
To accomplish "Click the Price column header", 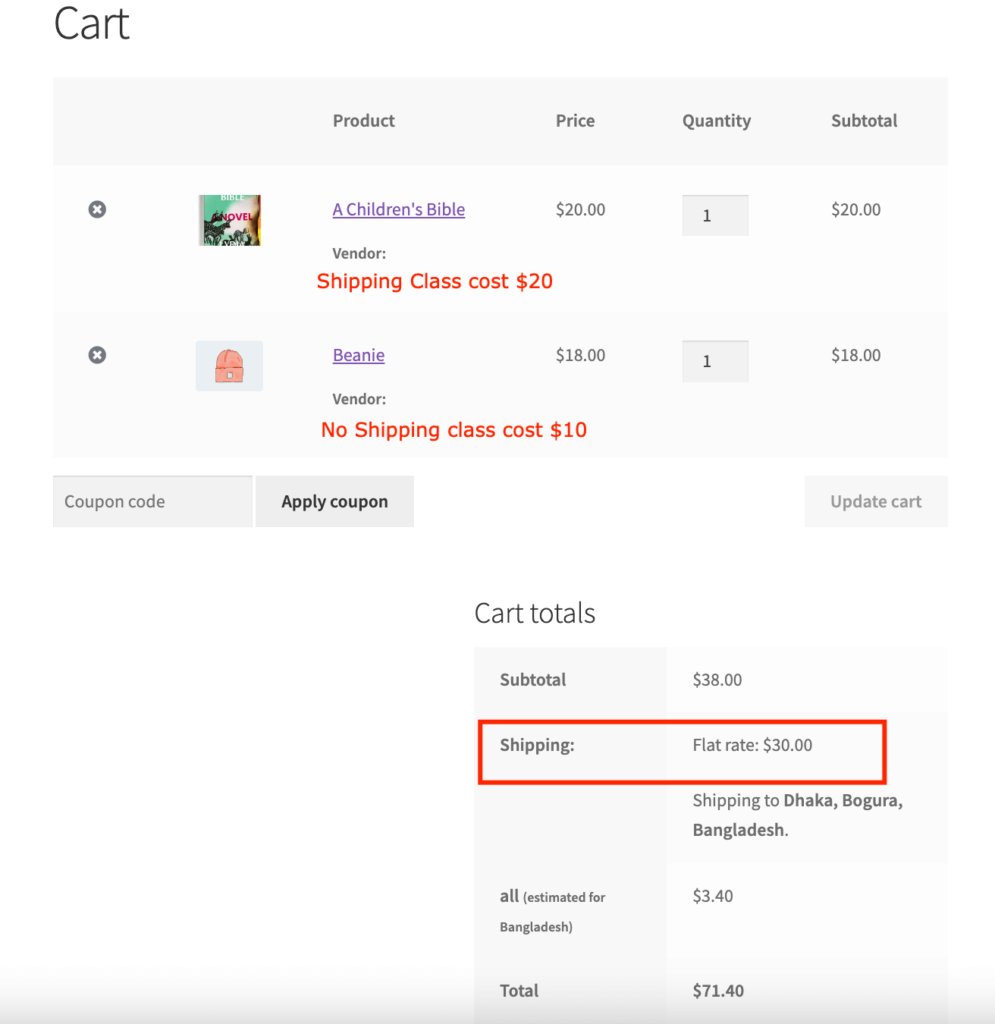I will point(575,121).
